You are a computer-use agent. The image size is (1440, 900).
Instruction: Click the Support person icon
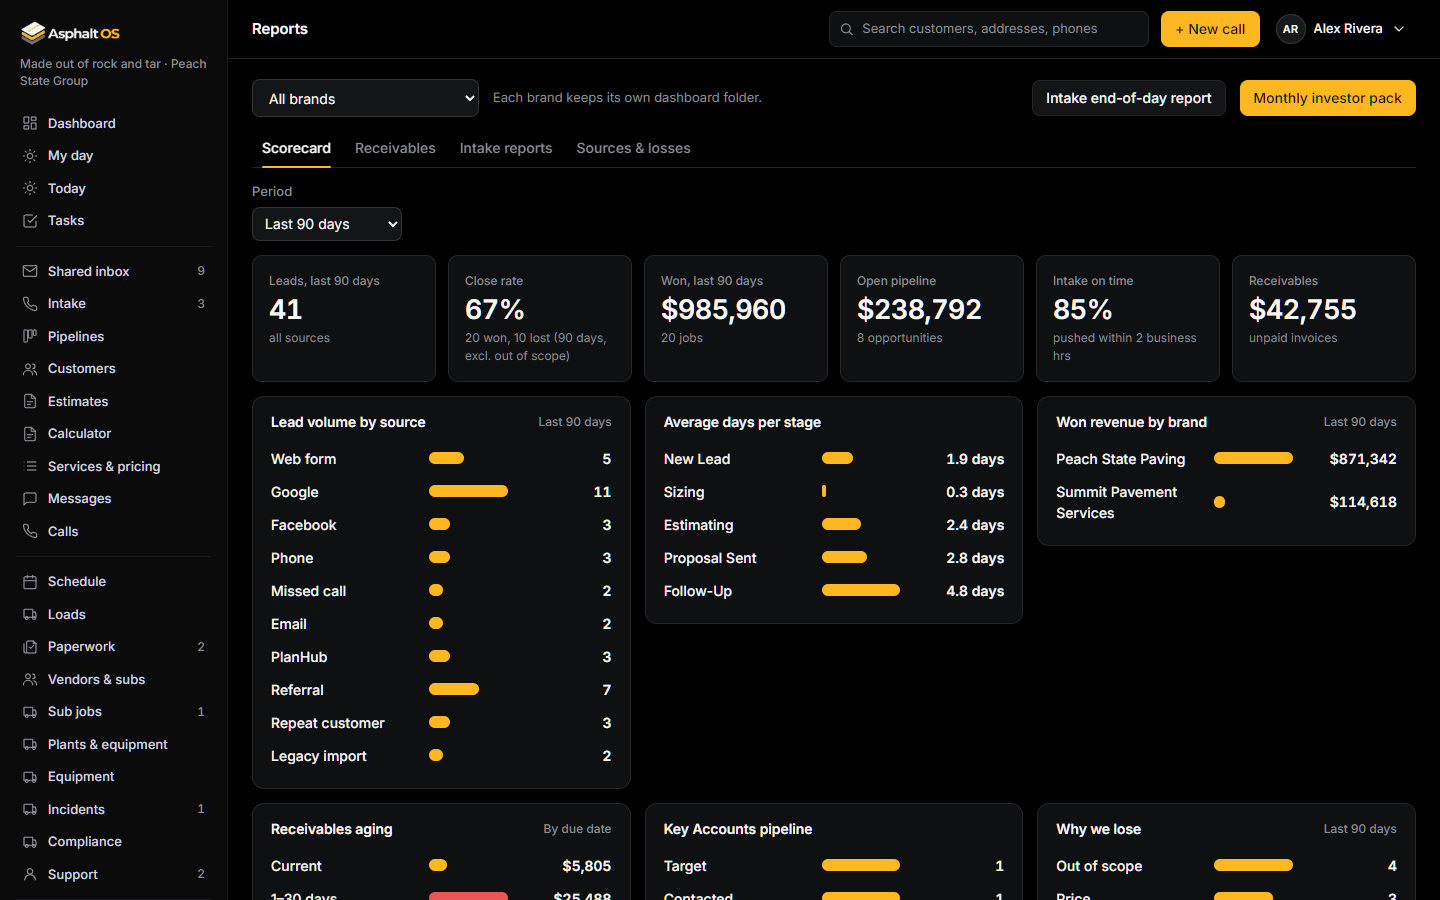point(30,874)
